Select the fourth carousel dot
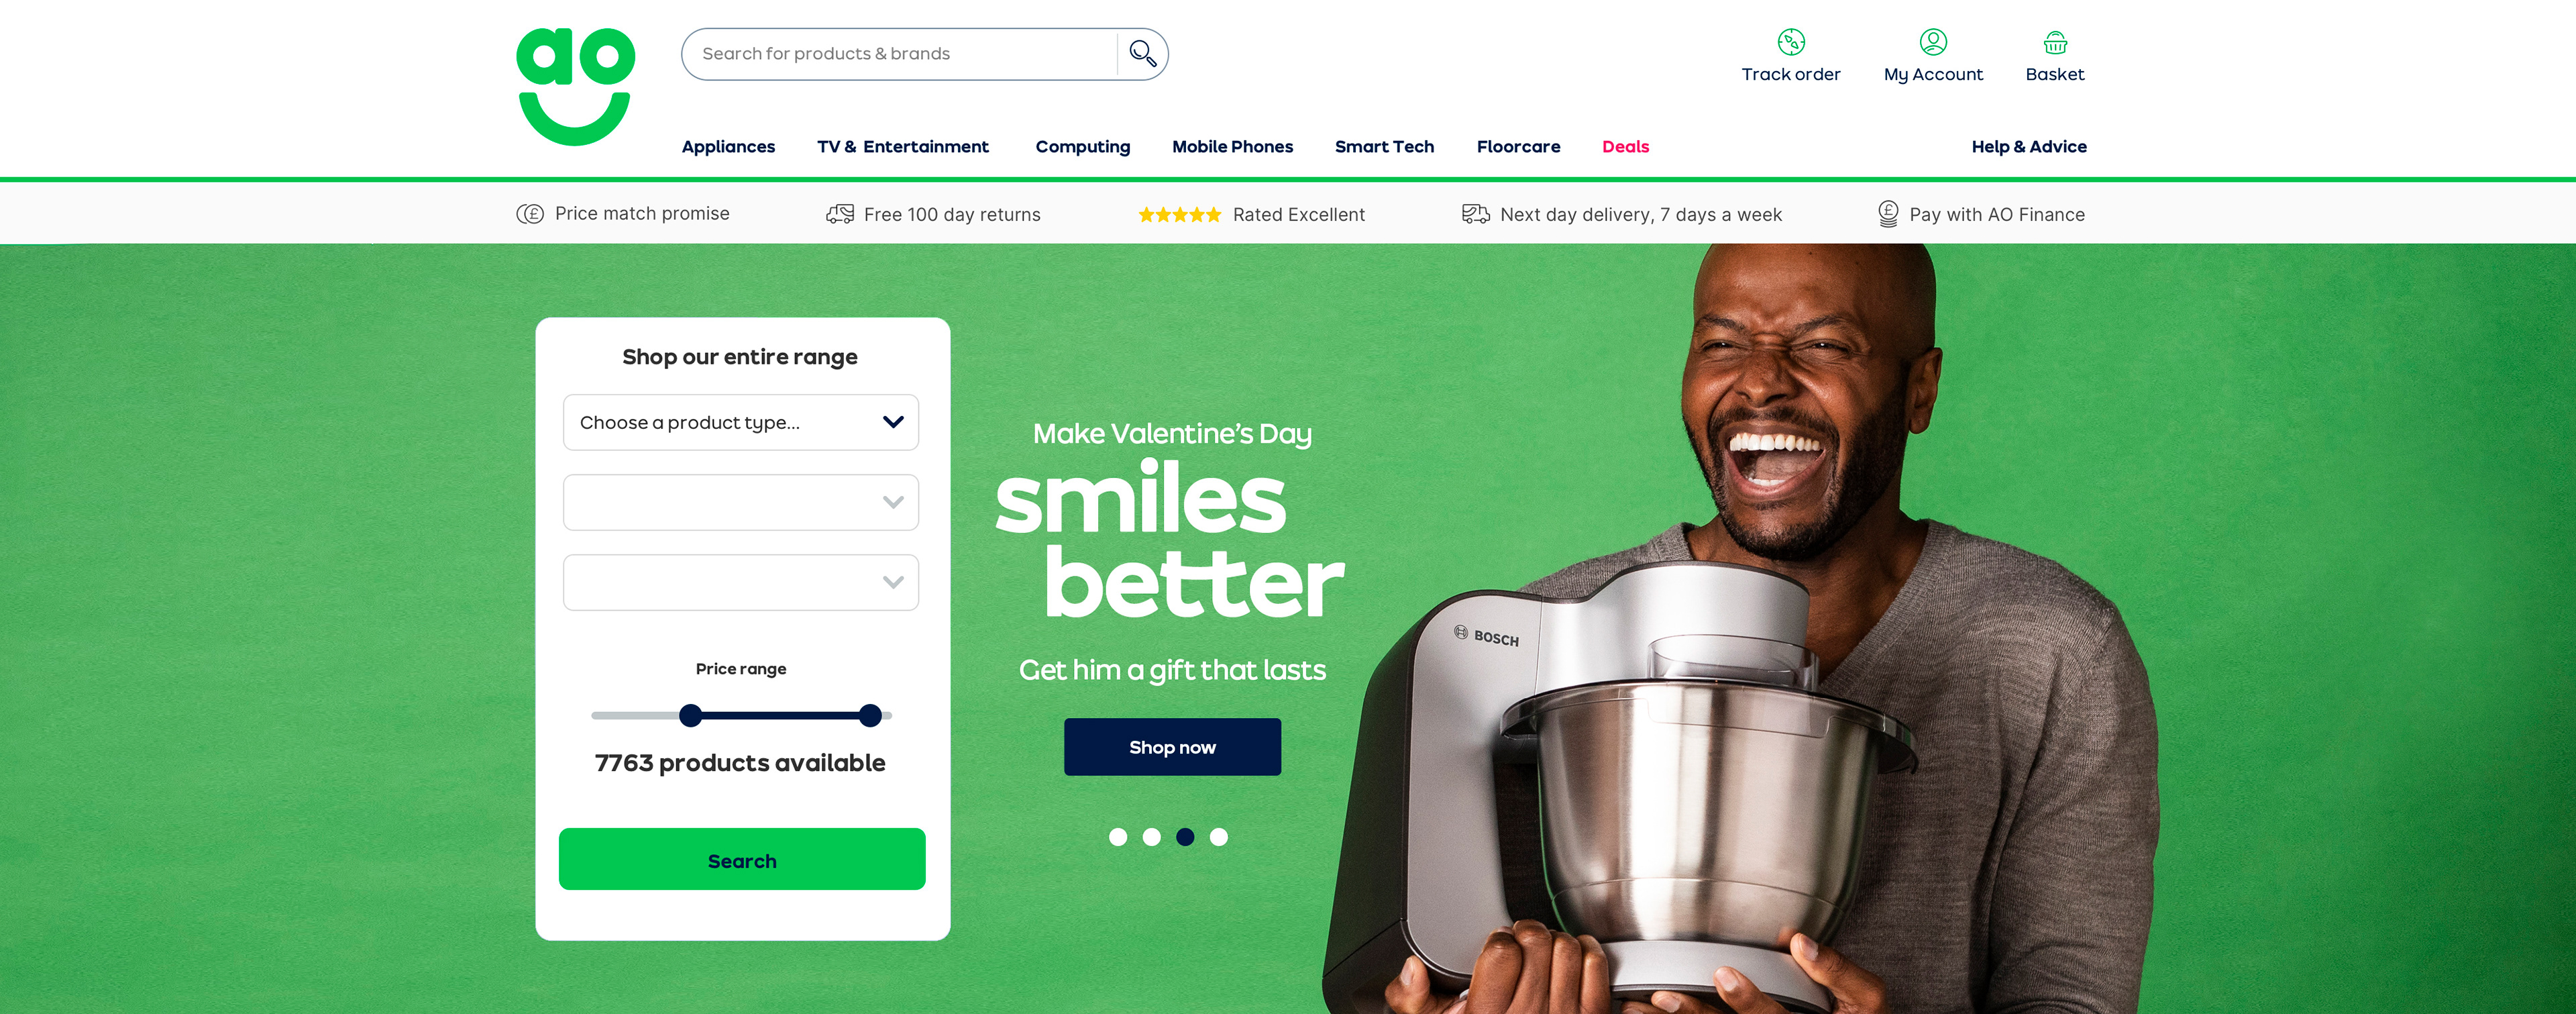The image size is (2576, 1014). point(1218,837)
